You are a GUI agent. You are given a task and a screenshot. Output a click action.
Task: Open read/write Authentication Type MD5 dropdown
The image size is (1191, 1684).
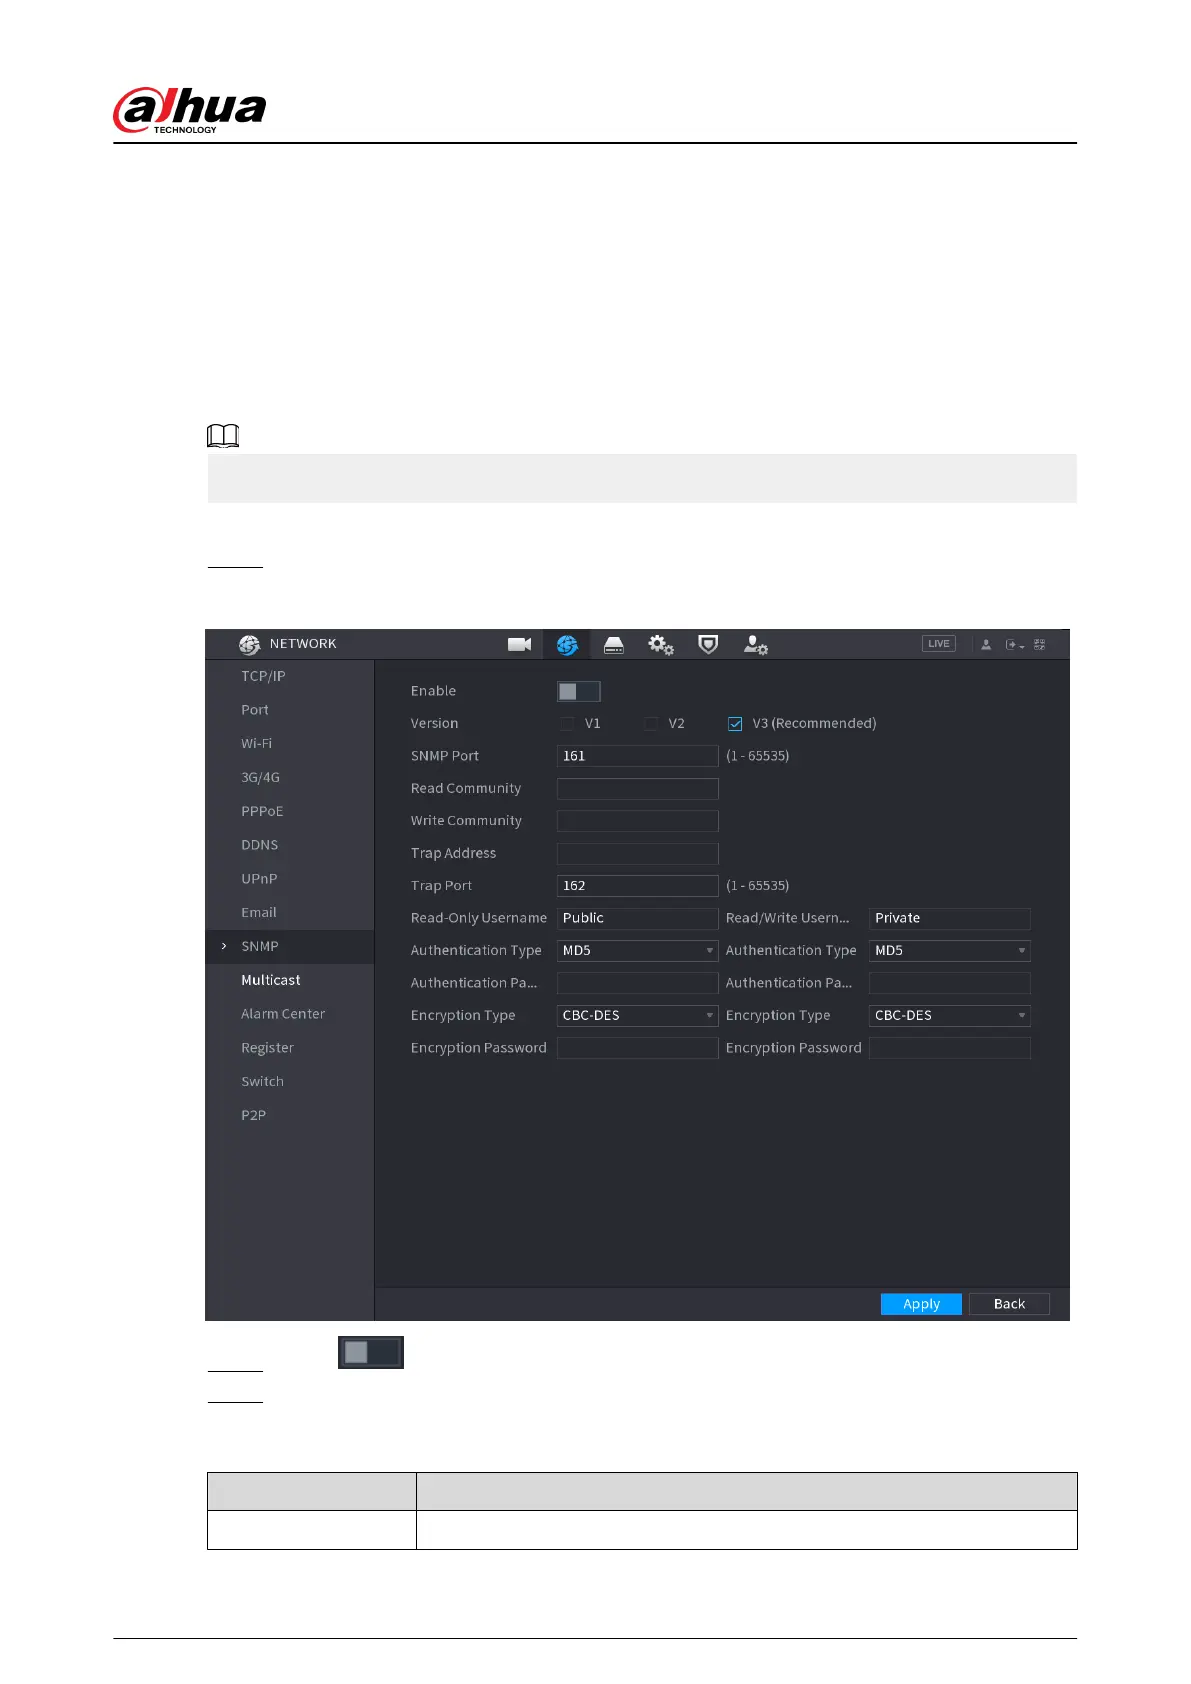click(949, 950)
